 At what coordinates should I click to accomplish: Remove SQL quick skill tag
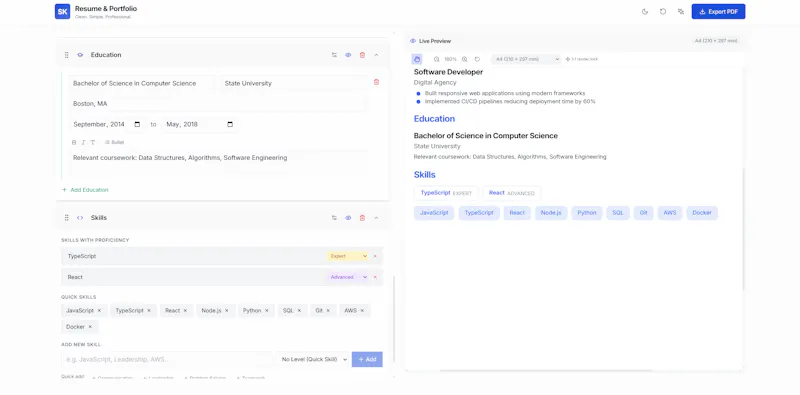pyautogui.click(x=299, y=310)
